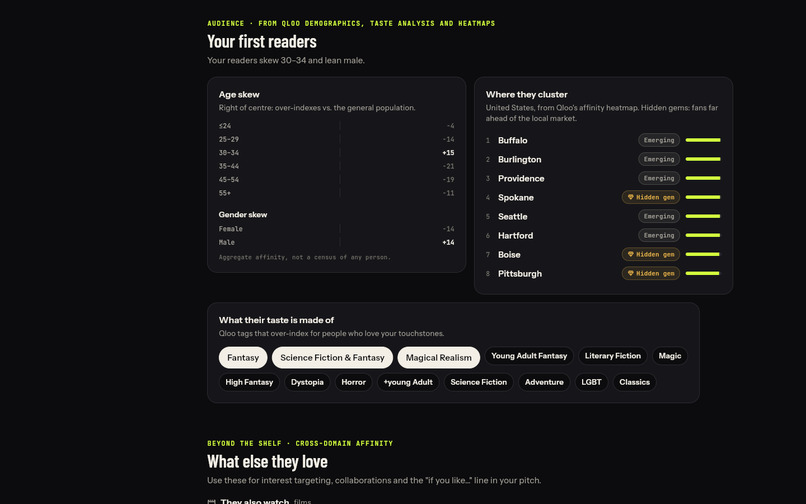The image size is (806, 504).
Task: Click the 25-29 age row label
Action: click(229, 139)
